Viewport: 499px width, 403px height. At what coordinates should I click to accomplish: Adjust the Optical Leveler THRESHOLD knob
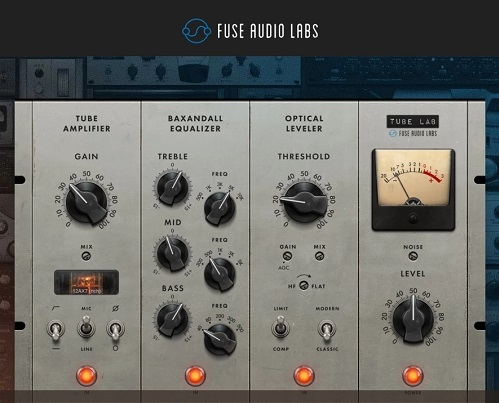(304, 202)
